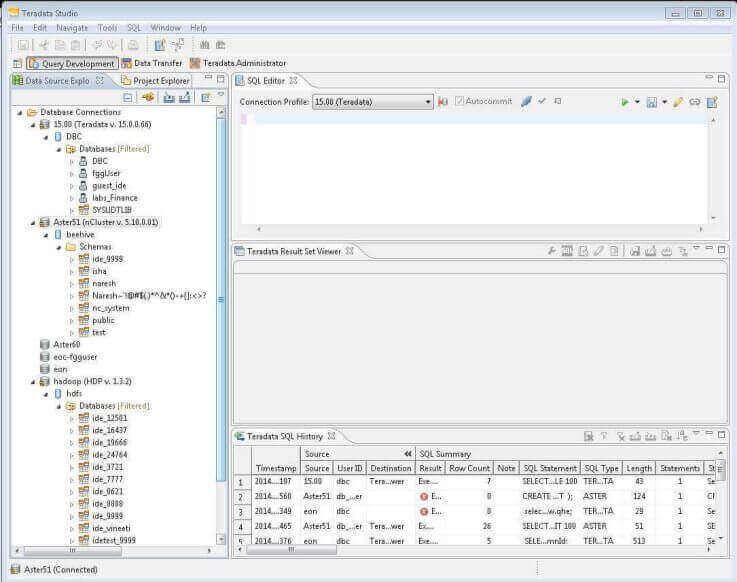
Task: Click the connection tree icon in main toolbar
Action: pyautogui.click(x=178, y=45)
